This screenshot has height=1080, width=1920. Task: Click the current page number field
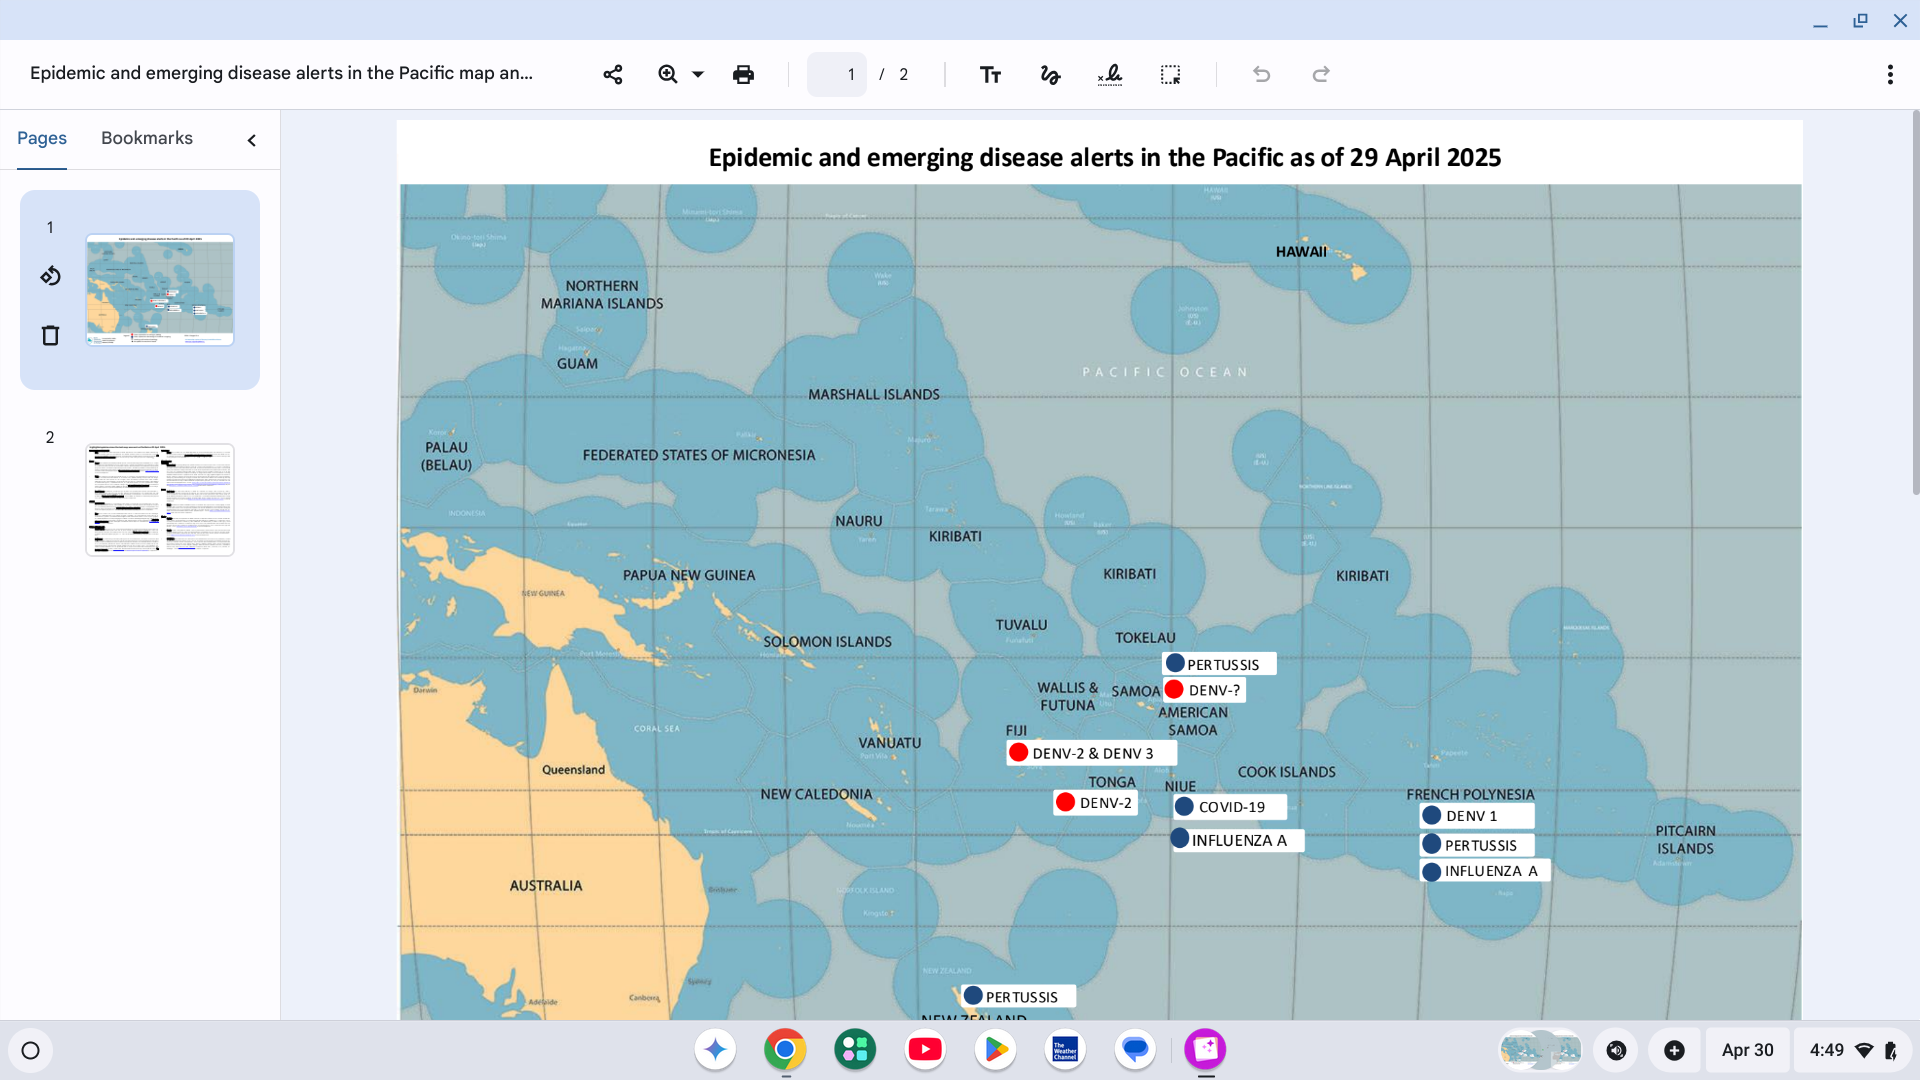click(838, 74)
